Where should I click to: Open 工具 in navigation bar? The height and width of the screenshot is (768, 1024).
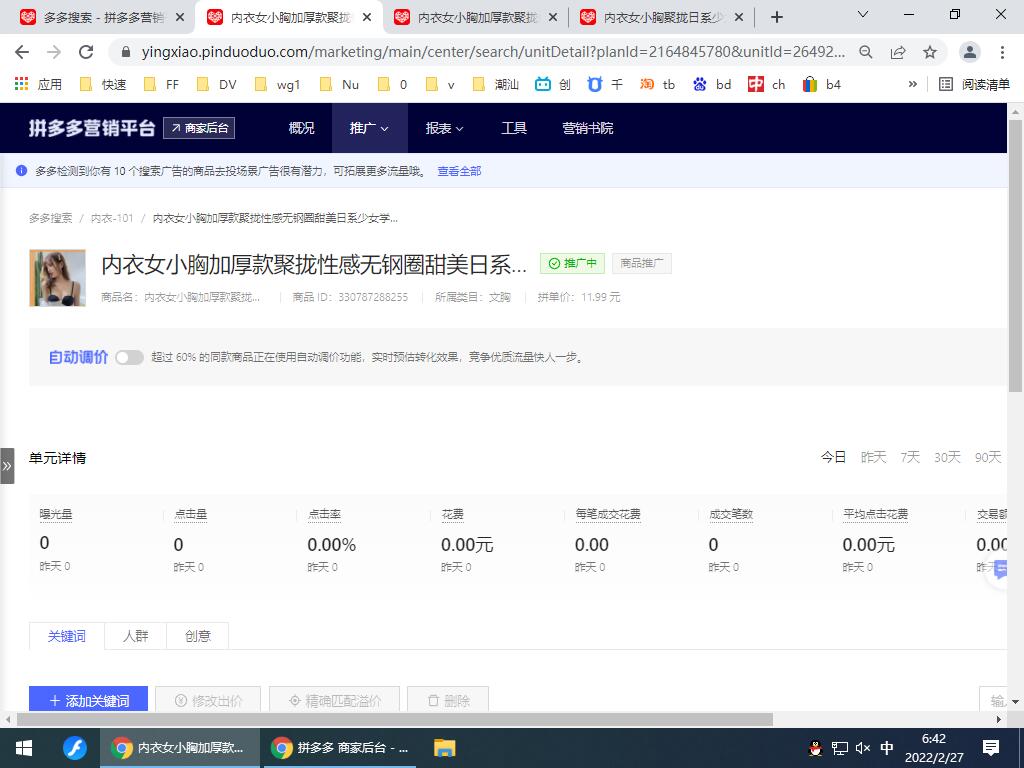[x=514, y=128]
